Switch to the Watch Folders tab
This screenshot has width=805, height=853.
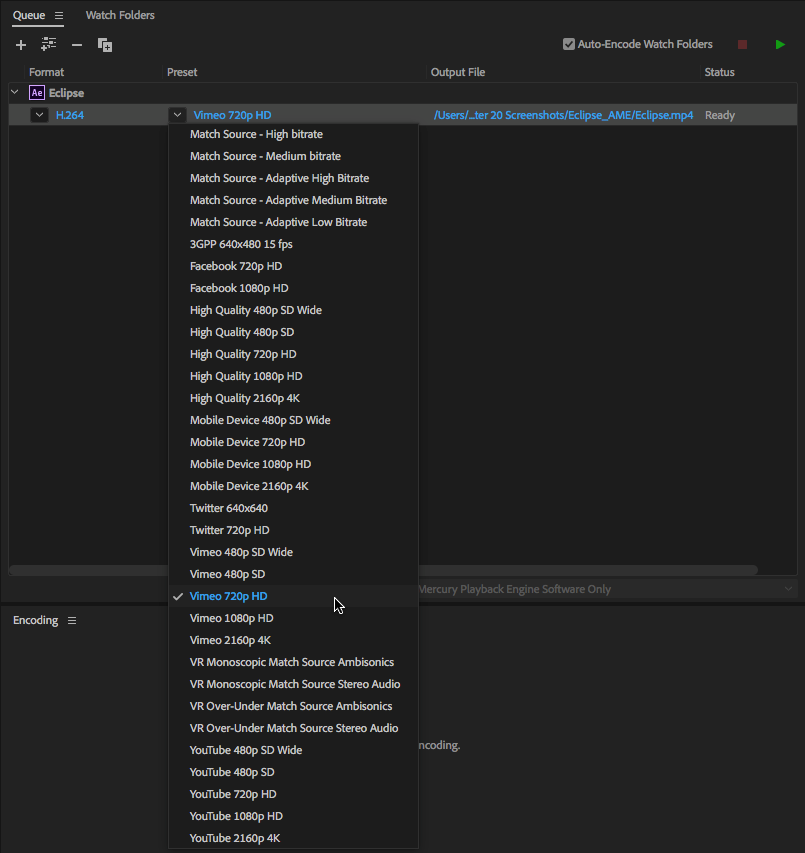(x=120, y=16)
